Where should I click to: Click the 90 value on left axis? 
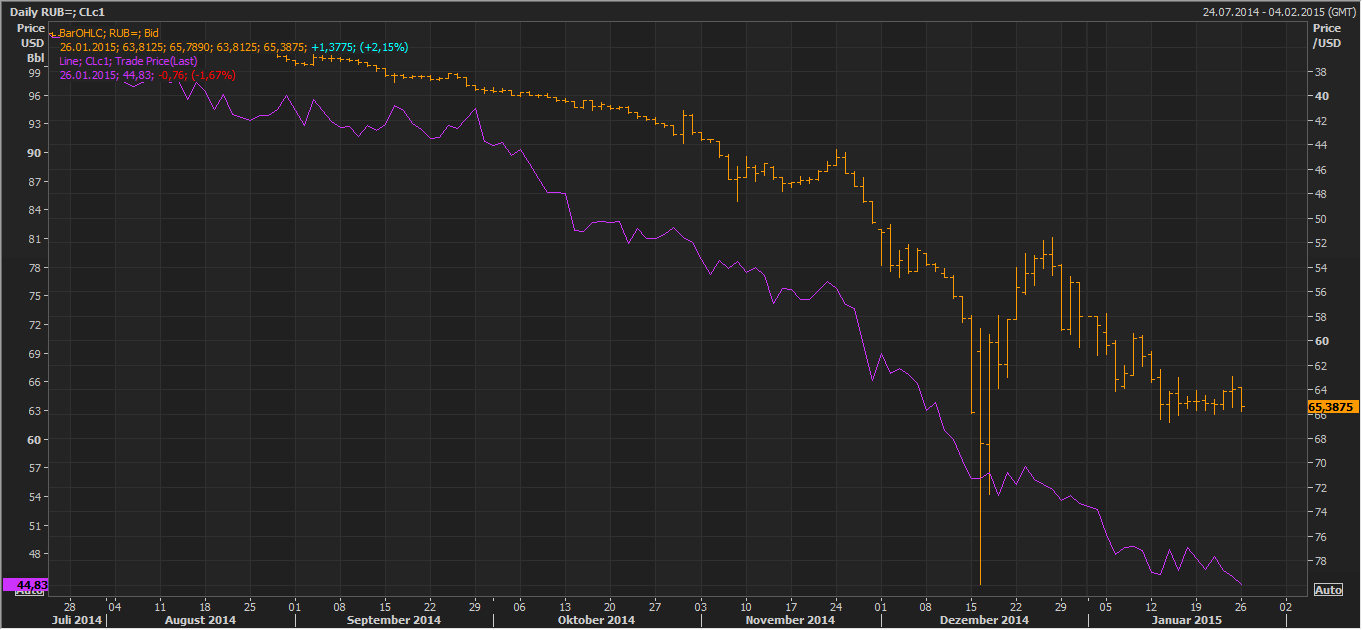[34, 153]
